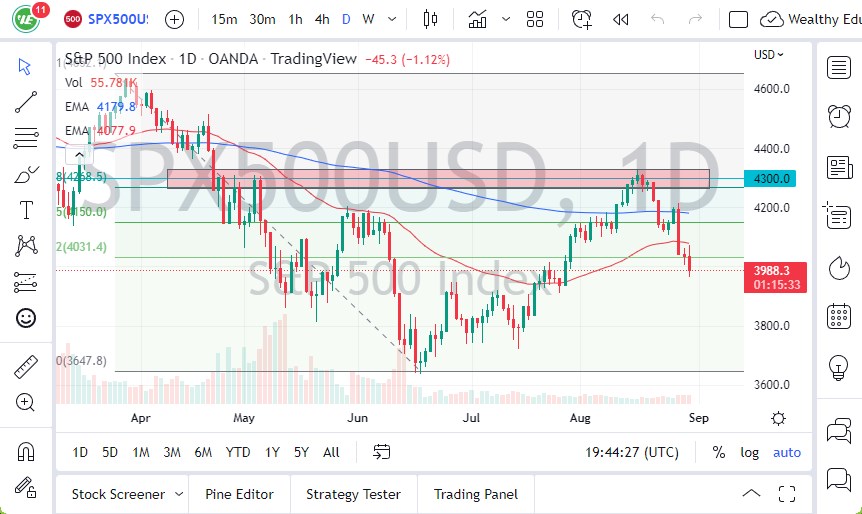Expand the Stock Screener dropdown
This screenshot has height=514, width=862.
click(x=178, y=494)
